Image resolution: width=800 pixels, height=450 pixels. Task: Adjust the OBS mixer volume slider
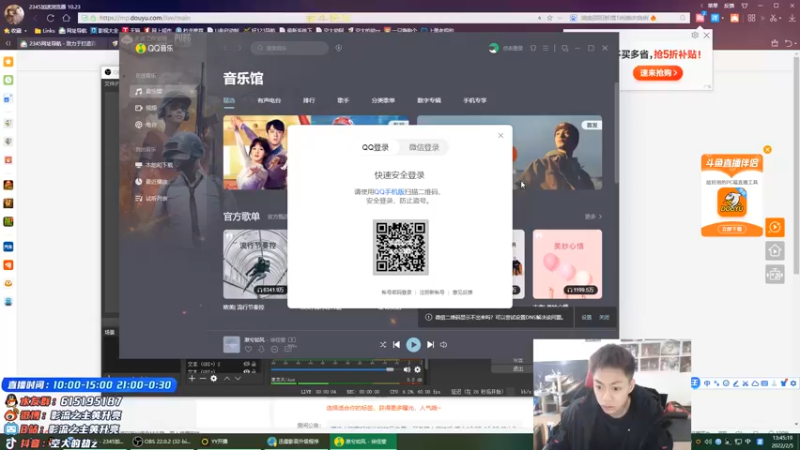coord(333,369)
